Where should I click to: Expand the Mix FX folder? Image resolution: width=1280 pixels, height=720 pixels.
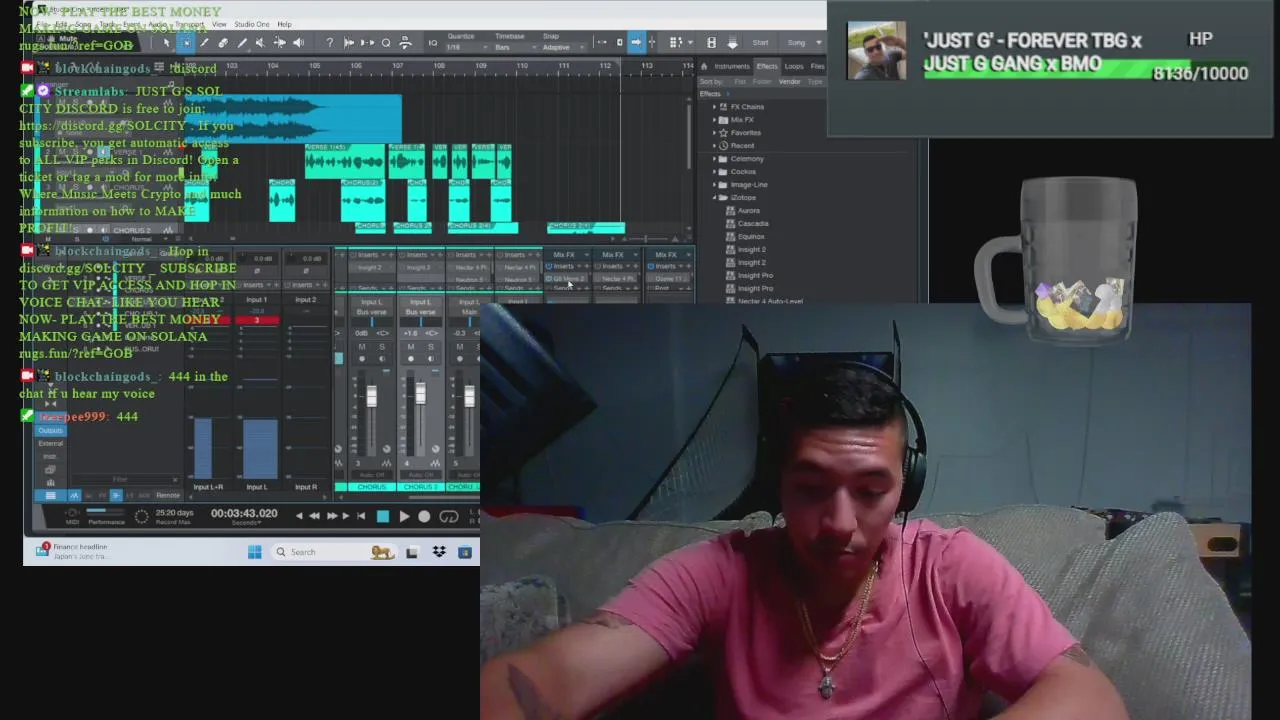714,120
